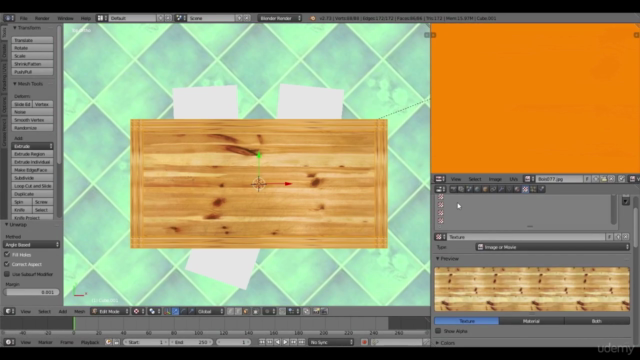Open the Modifiers wrench tab icon
The image size is (640, 360).
coord(501,189)
